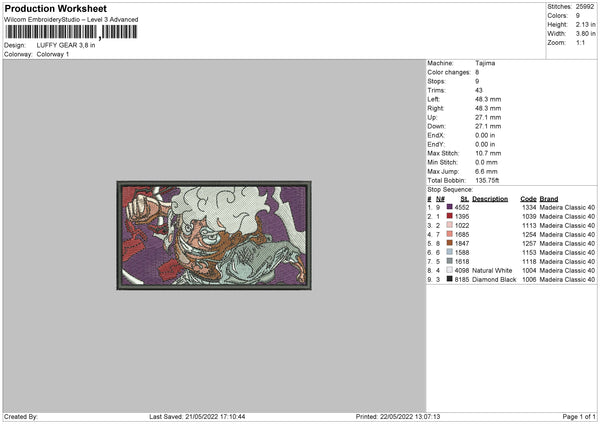Click the 'Printed: 22/05/2022 13:07:13' footer text
Image resolution: width=600 pixels, height=424 pixels.
[398, 417]
